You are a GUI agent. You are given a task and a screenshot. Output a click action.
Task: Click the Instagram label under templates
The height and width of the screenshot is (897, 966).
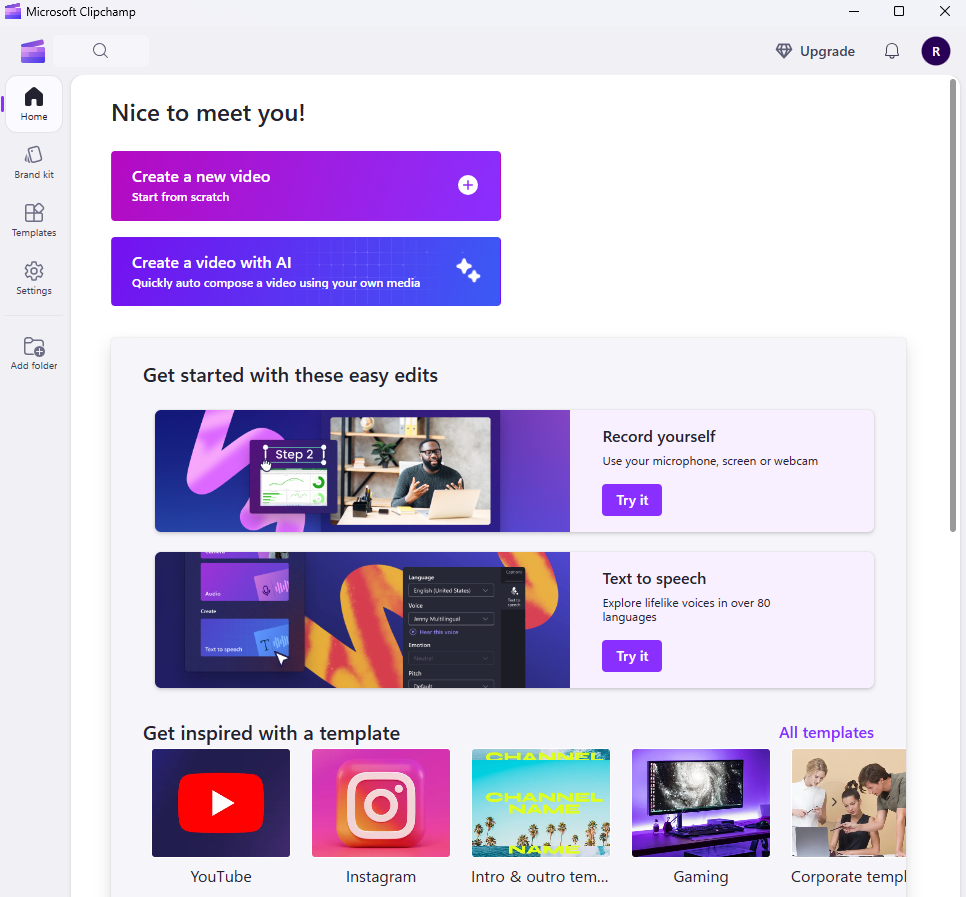[x=381, y=876]
